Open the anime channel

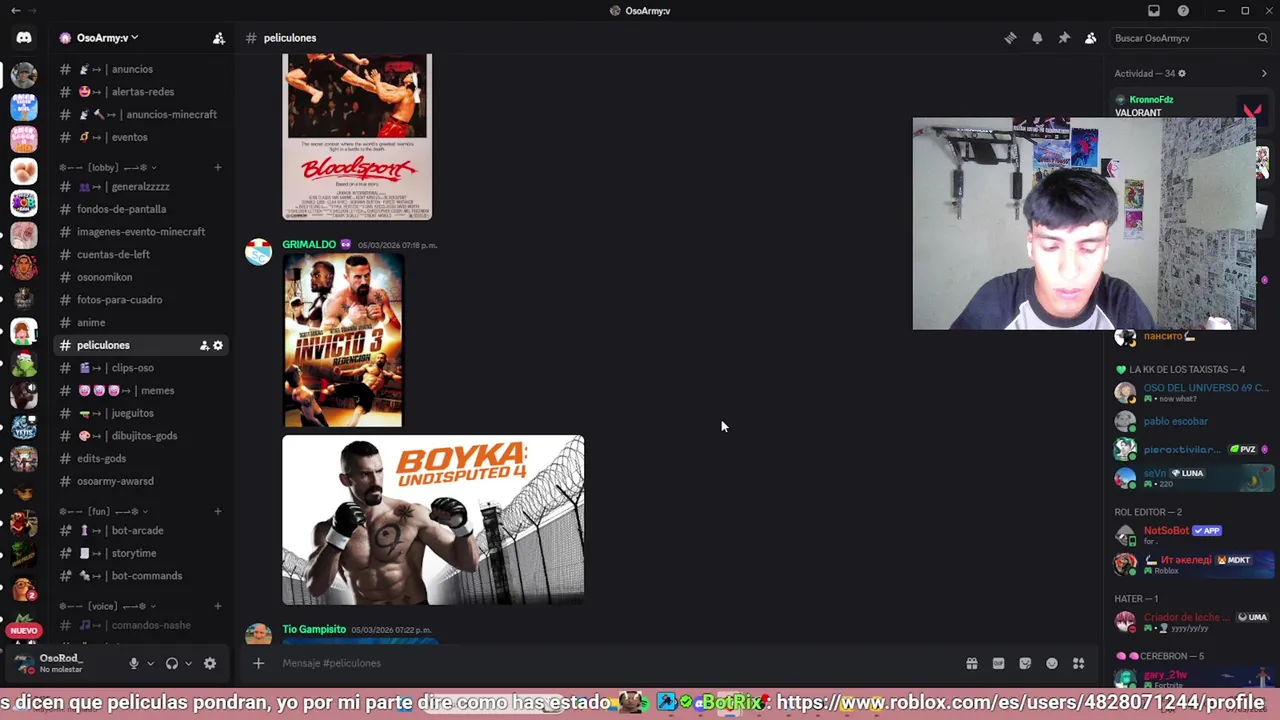click(141, 322)
